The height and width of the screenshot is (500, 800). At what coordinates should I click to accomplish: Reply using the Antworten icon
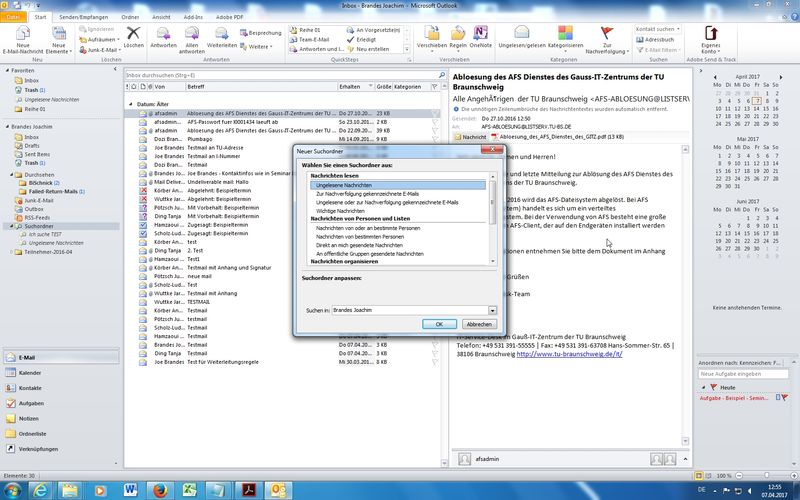[x=163, y=37]
